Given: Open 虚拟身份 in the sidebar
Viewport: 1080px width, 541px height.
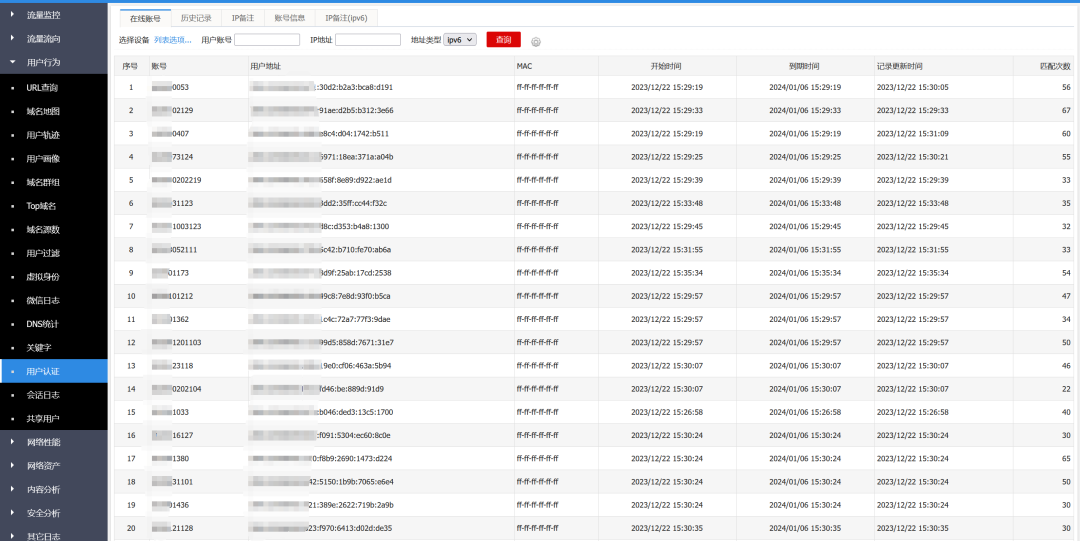Looking at the screenshot, I should [x=54, y=276].
